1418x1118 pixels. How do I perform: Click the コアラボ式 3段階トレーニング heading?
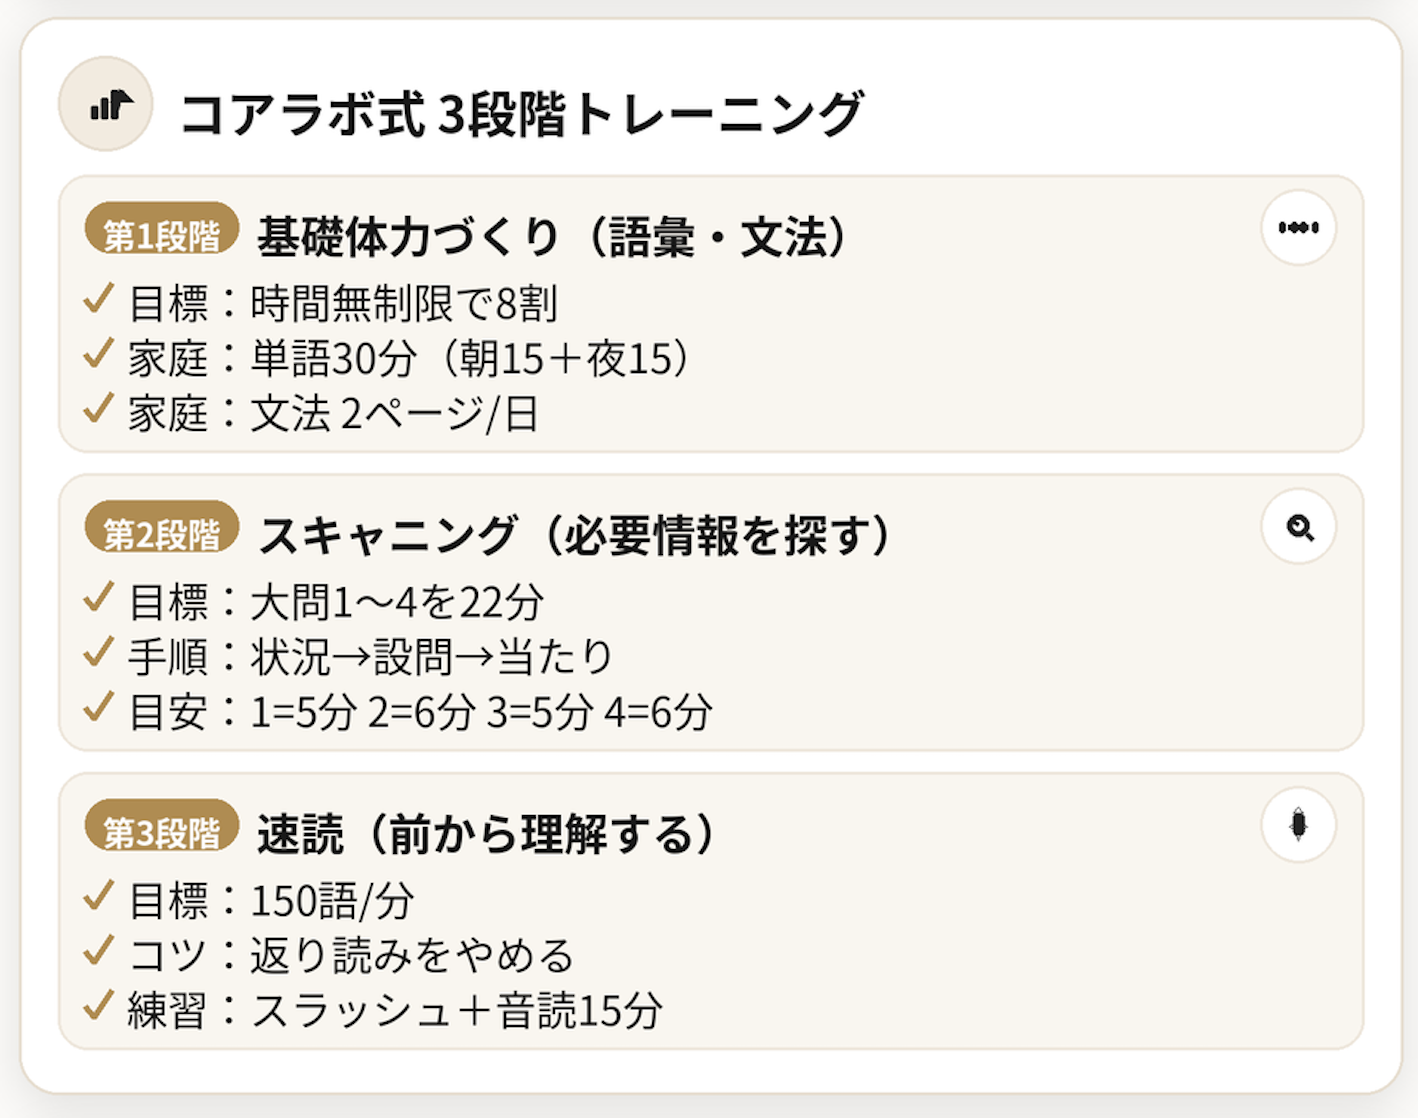pos(520,114)
